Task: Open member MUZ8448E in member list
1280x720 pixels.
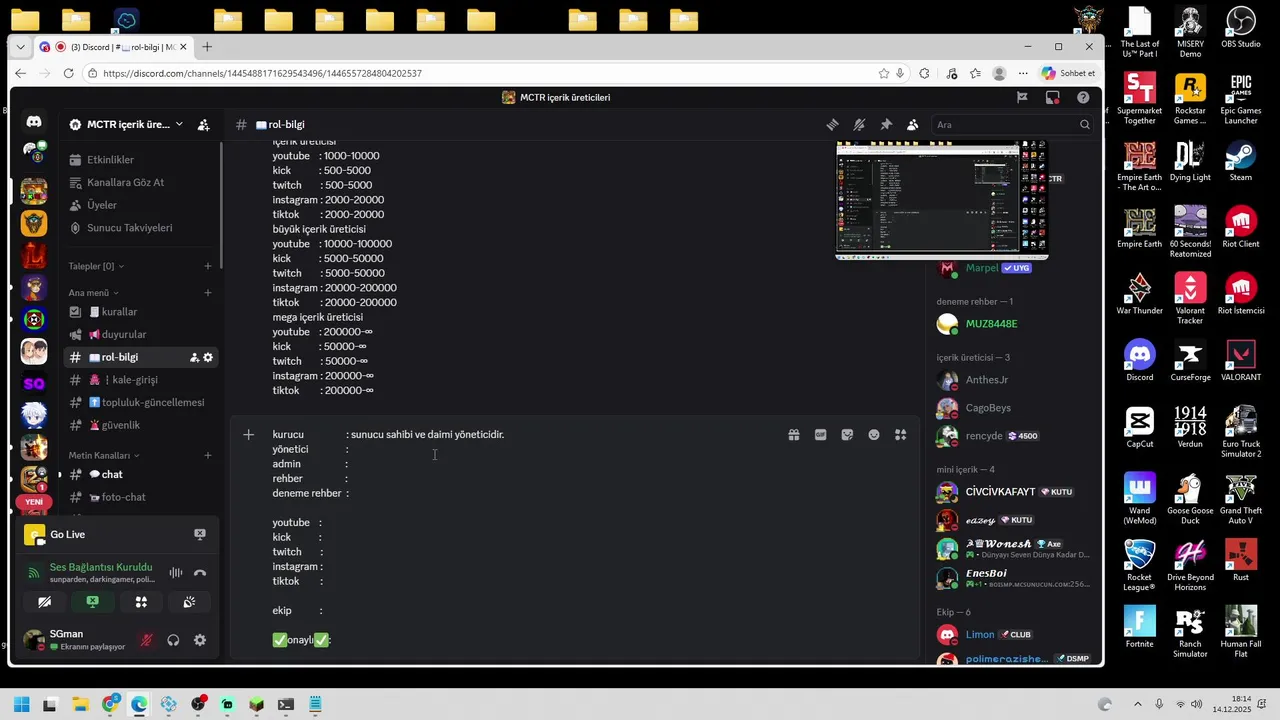Action: click(1012, 324)
